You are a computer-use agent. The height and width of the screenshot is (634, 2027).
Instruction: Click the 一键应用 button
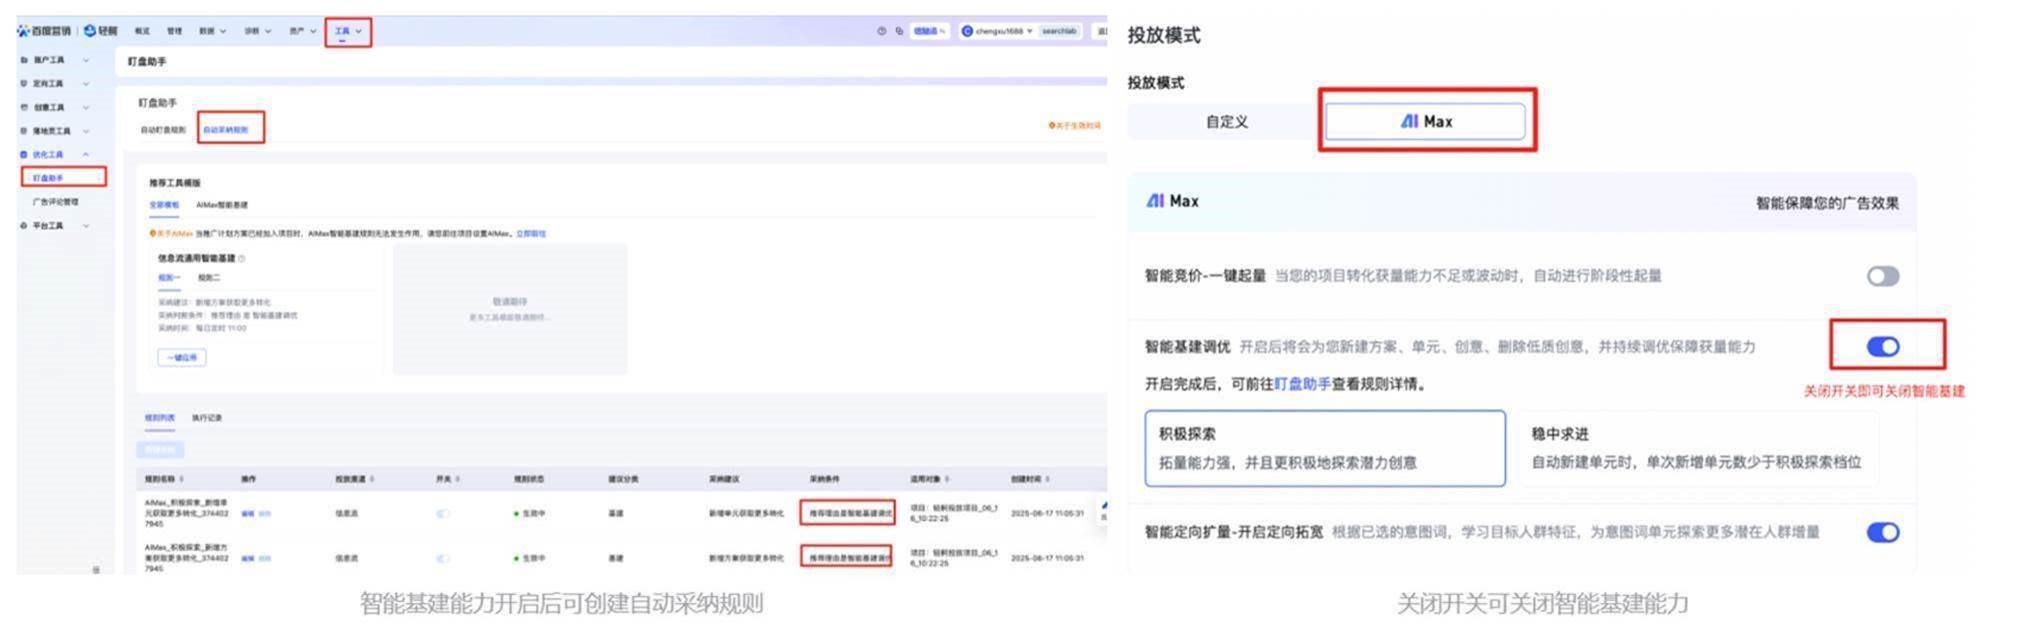pyautogui.click(x=182, y=357)
